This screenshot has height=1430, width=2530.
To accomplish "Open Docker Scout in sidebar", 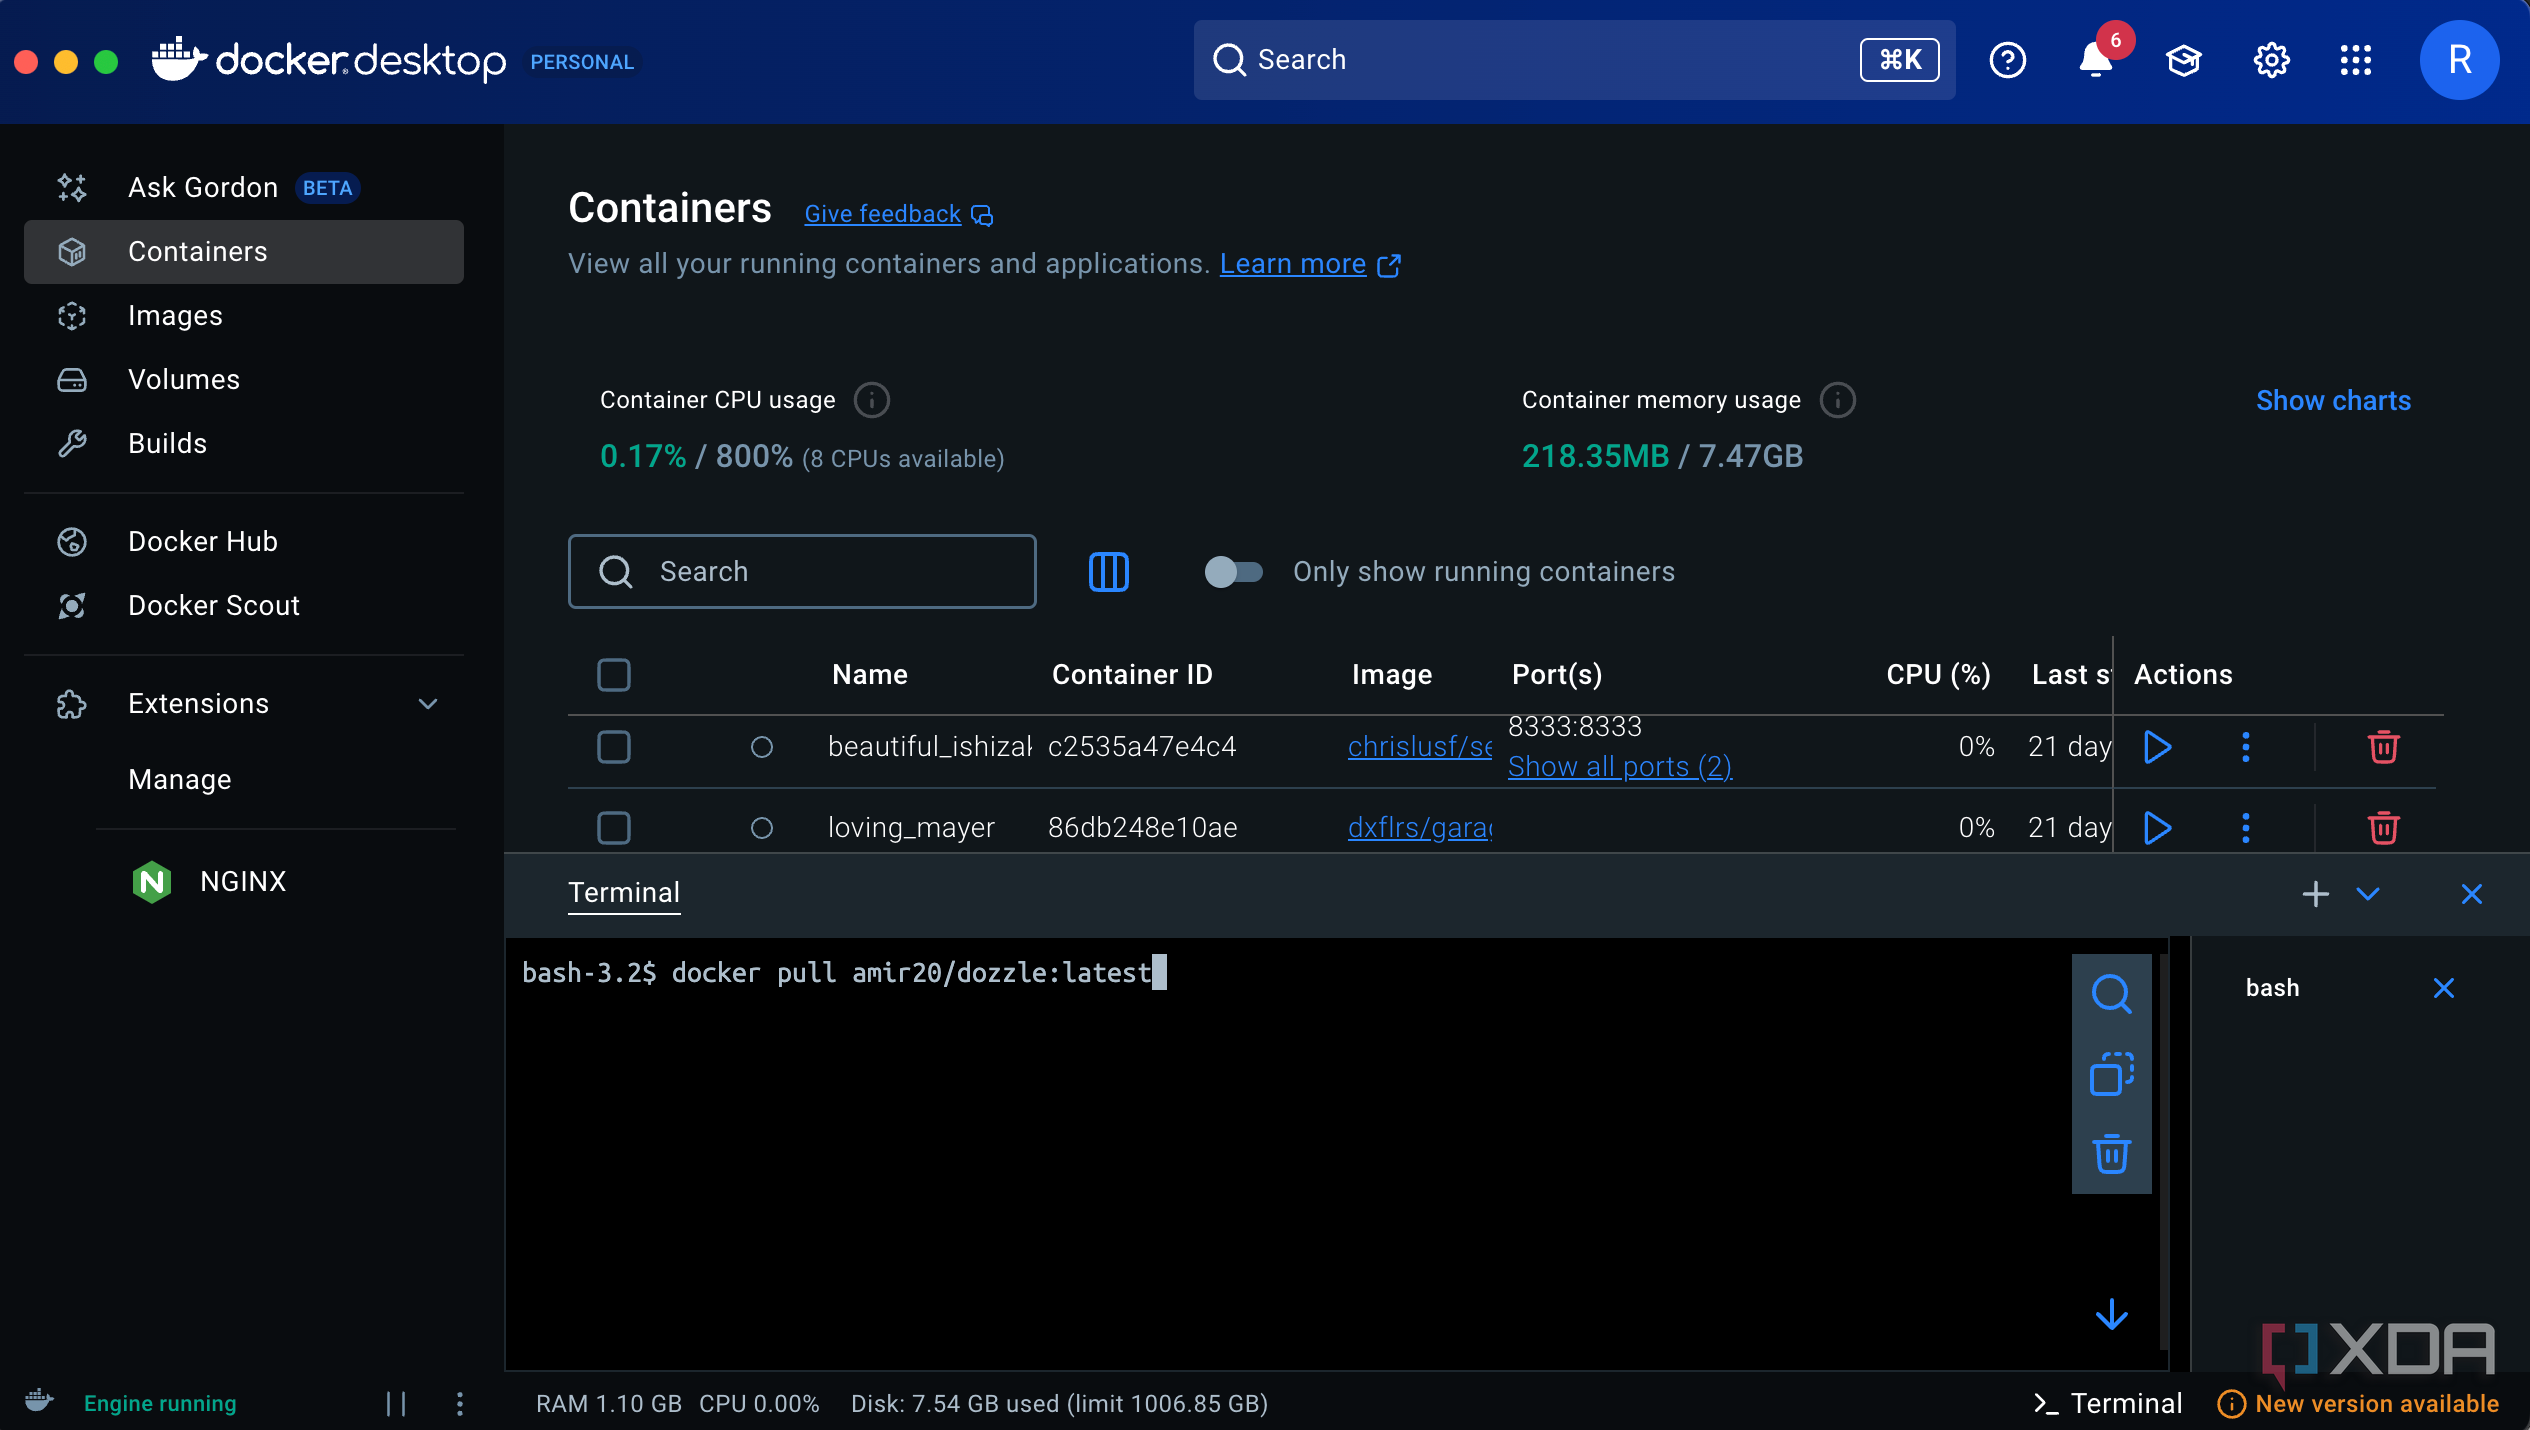I will [244, 606].
